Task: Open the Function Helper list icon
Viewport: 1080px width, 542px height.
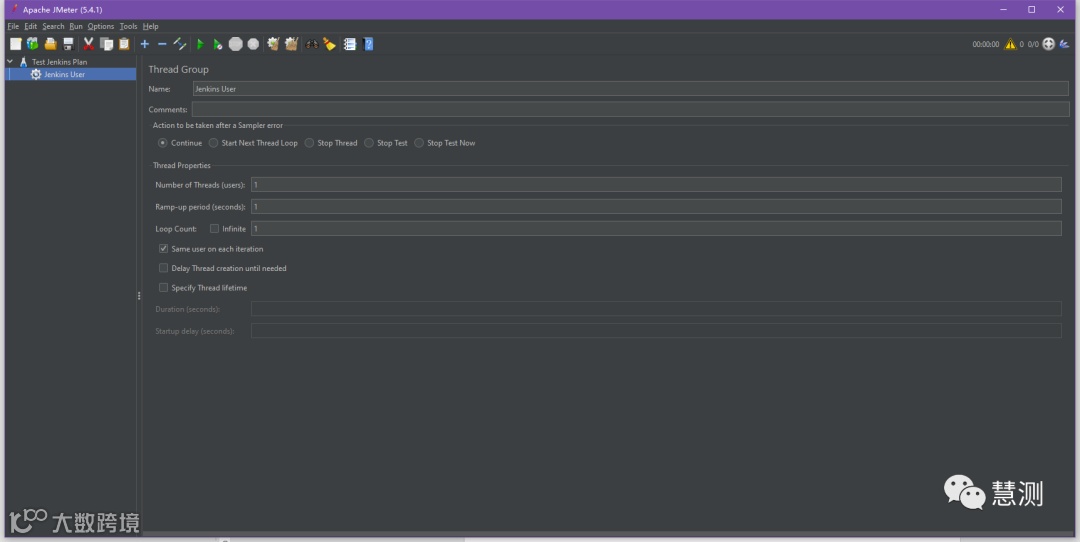Action: (x=350, y=44)
